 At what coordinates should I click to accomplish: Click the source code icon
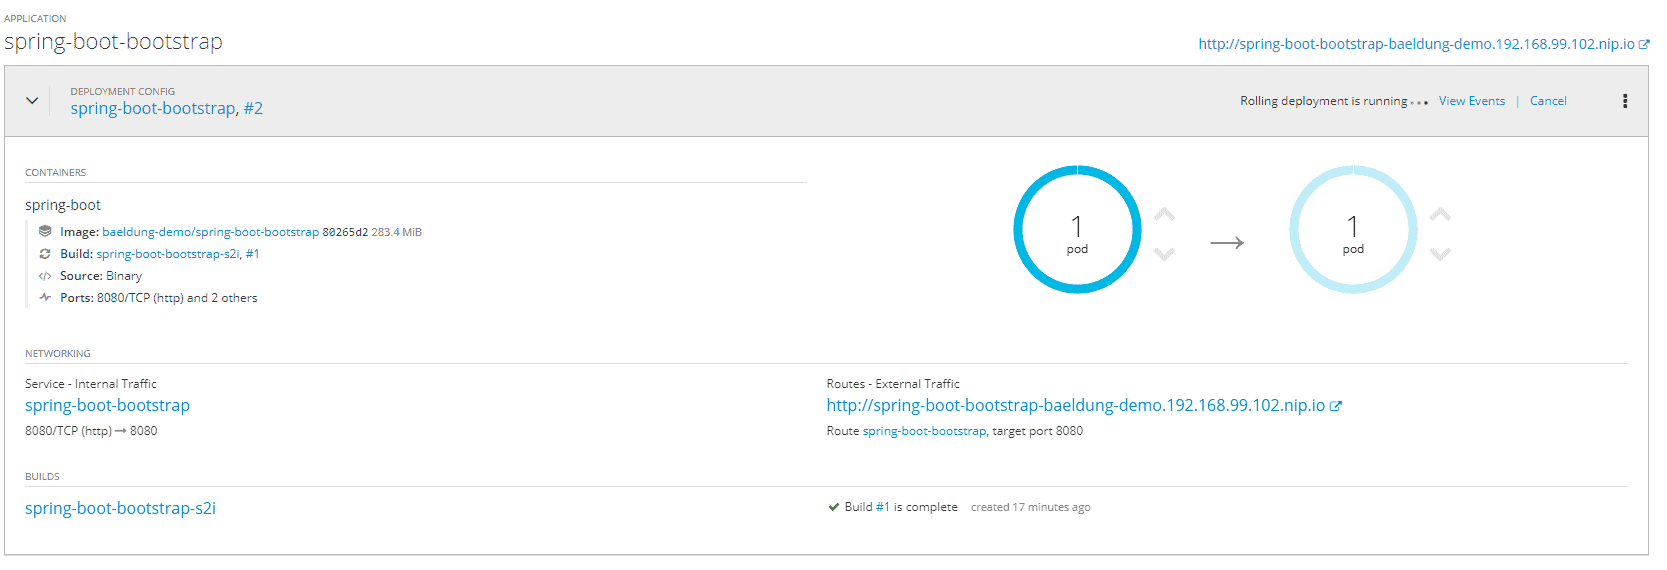coord(45,276)
